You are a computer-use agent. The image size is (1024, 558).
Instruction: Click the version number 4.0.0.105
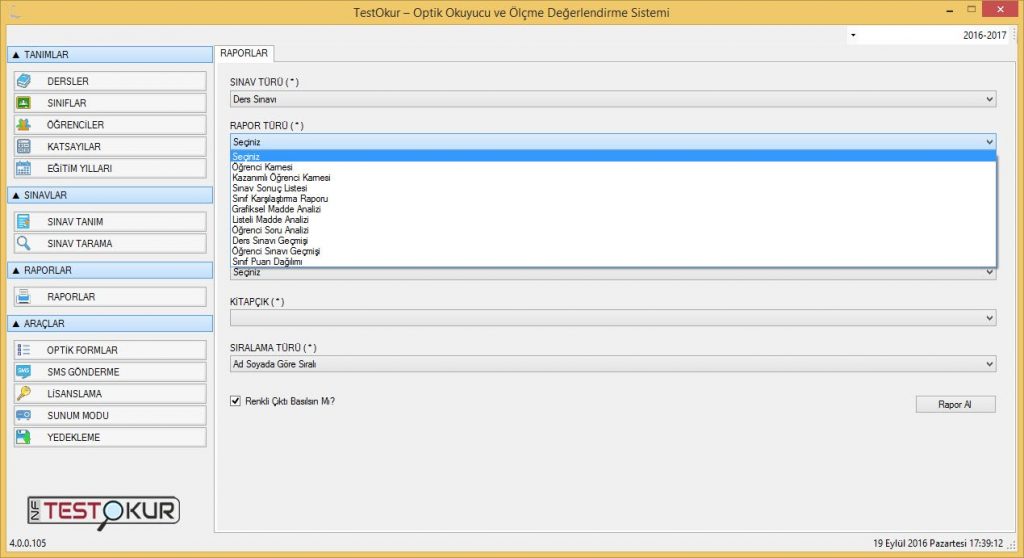tap(28, 543)
